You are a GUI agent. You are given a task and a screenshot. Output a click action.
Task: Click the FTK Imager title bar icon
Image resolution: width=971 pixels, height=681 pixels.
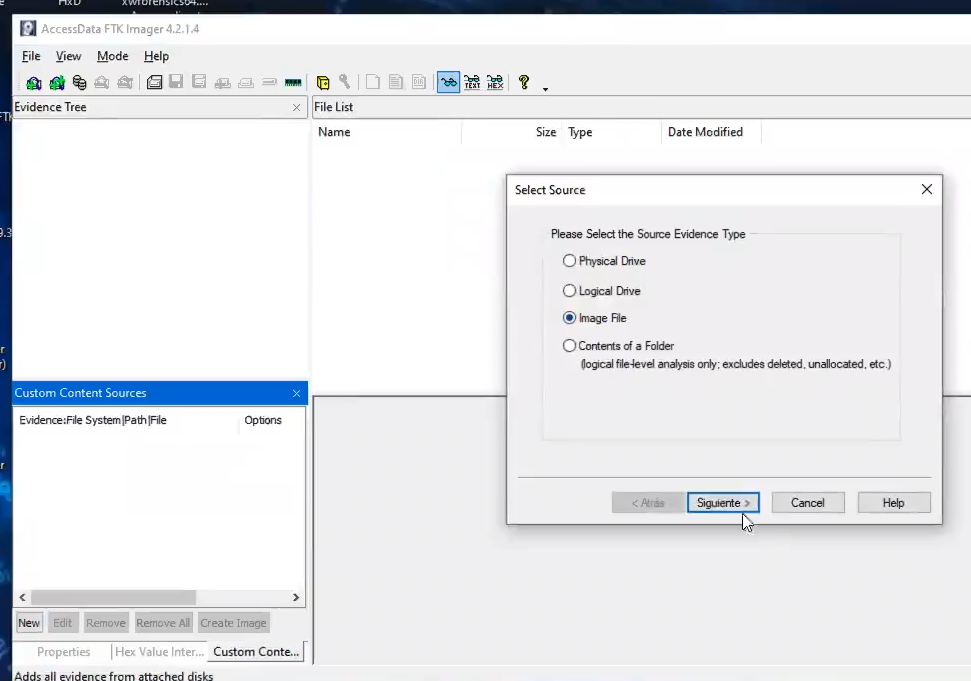[28, 28]
